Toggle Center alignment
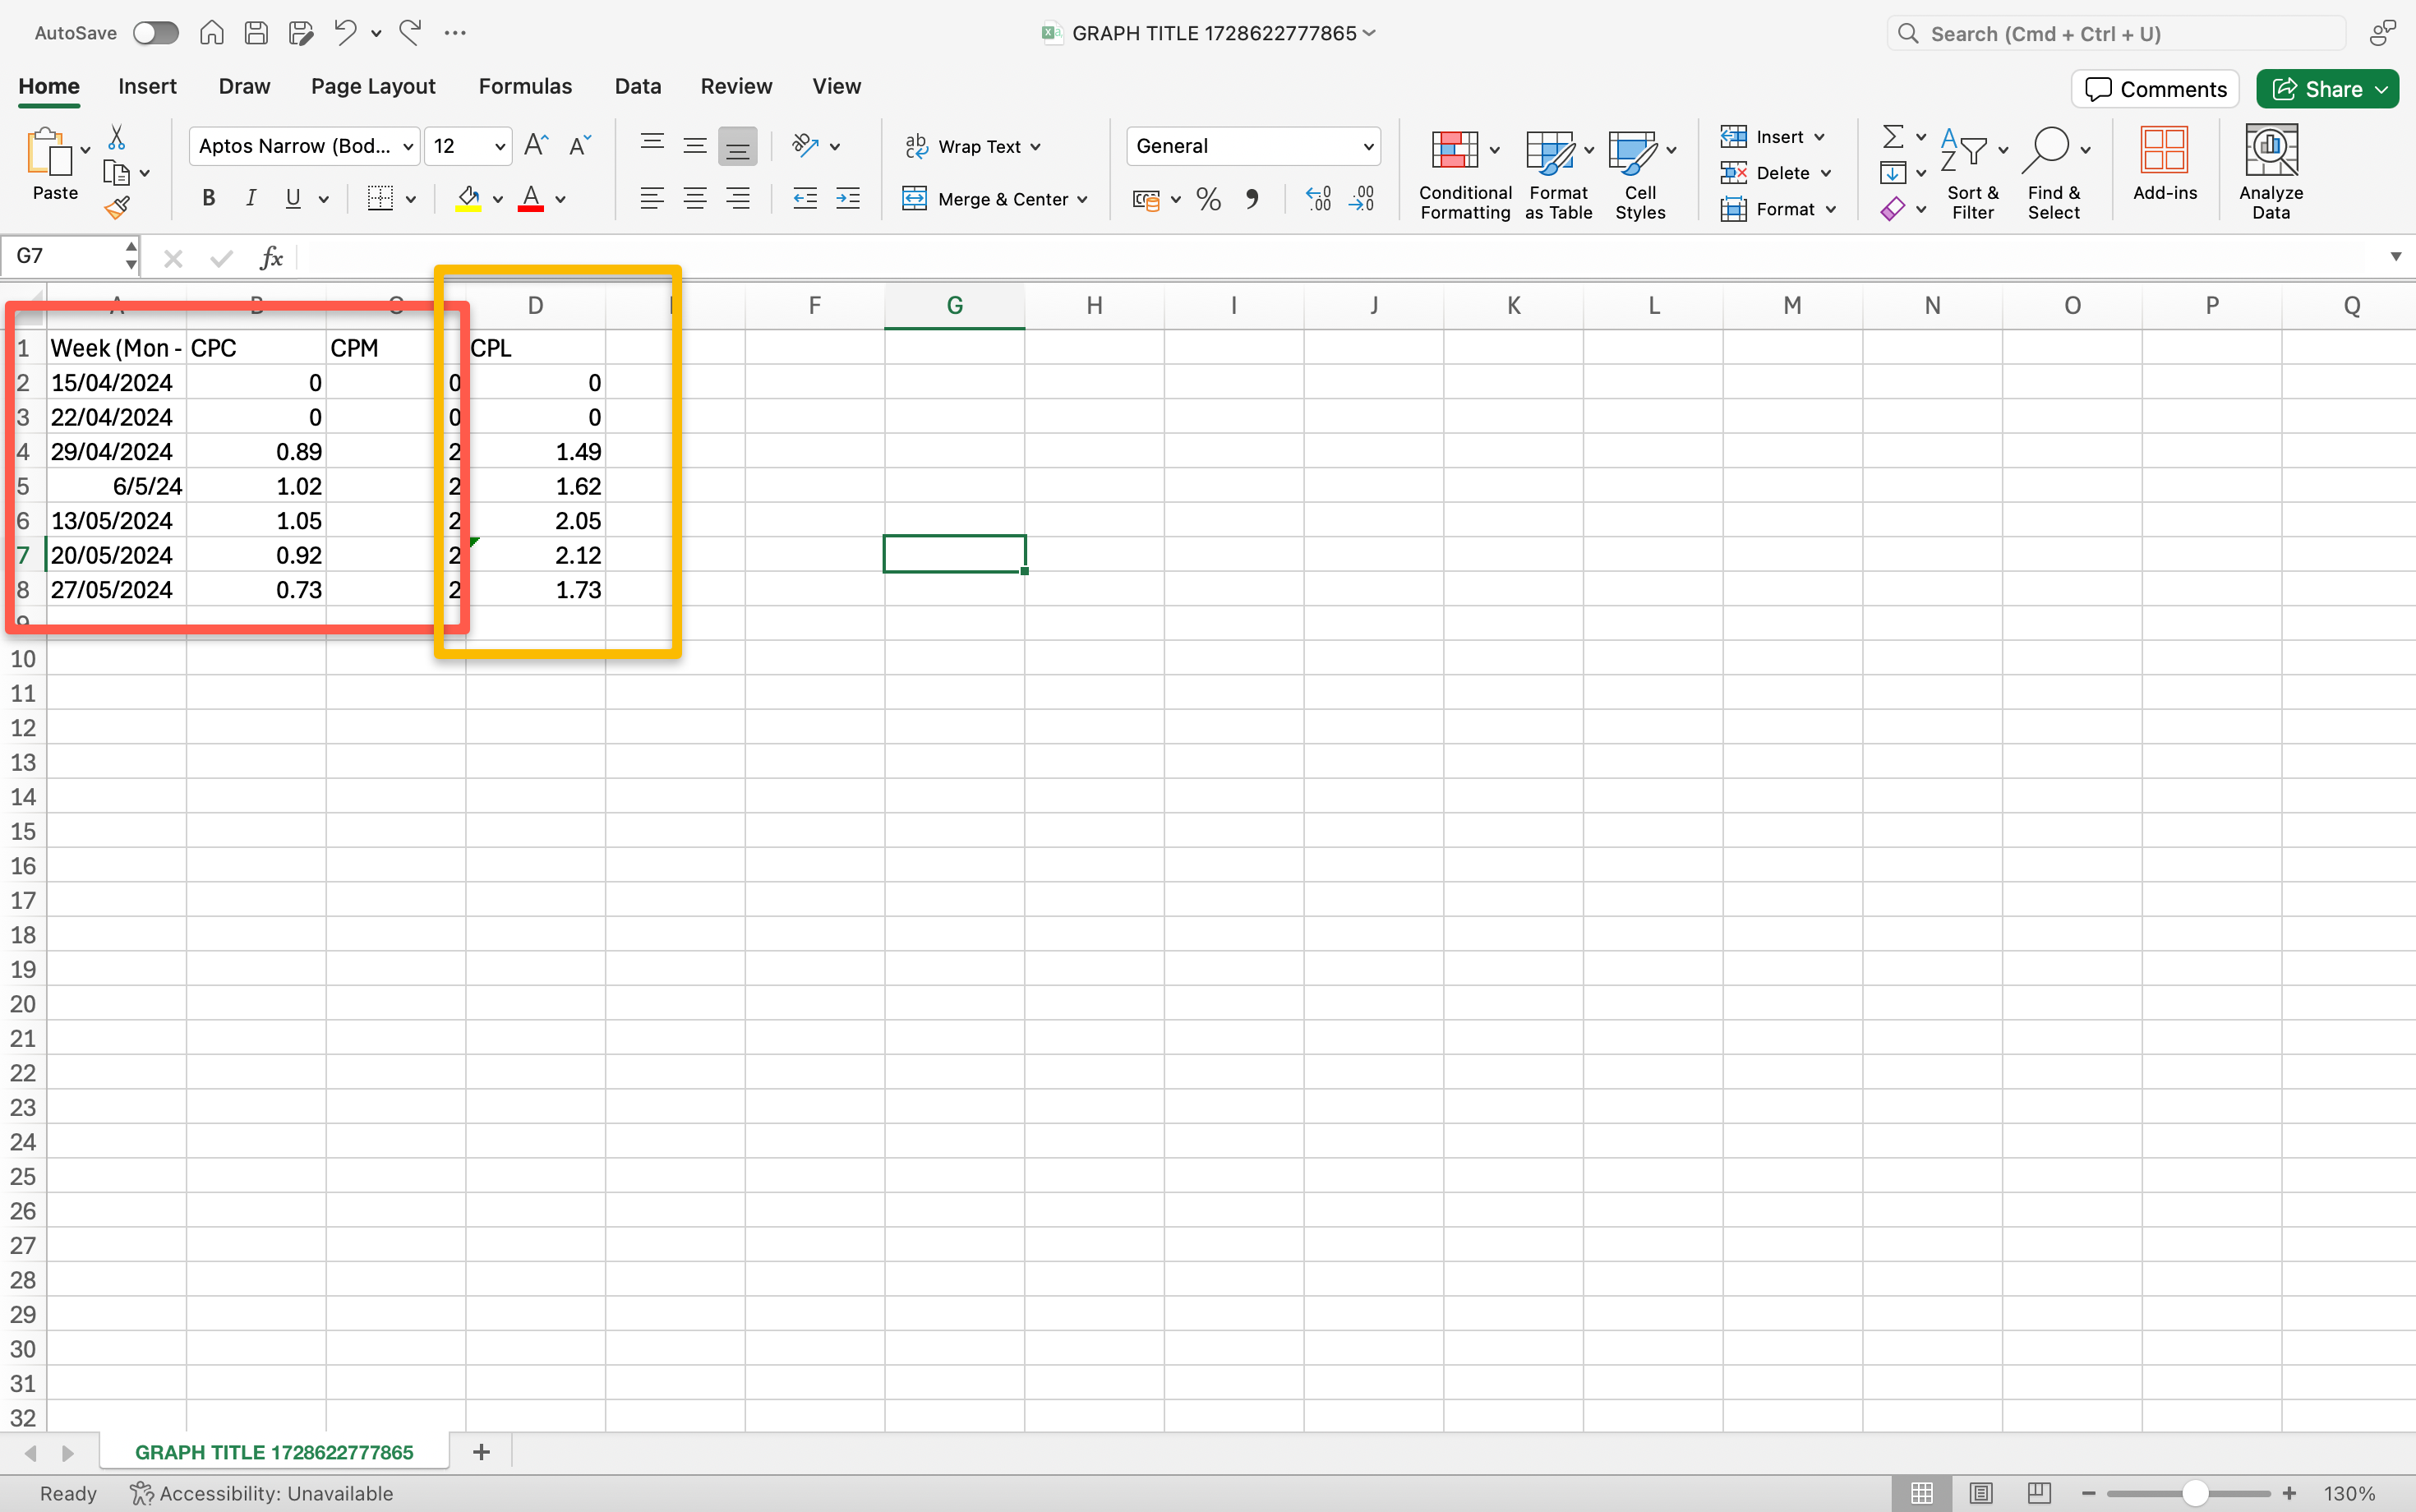 [695, 198]
